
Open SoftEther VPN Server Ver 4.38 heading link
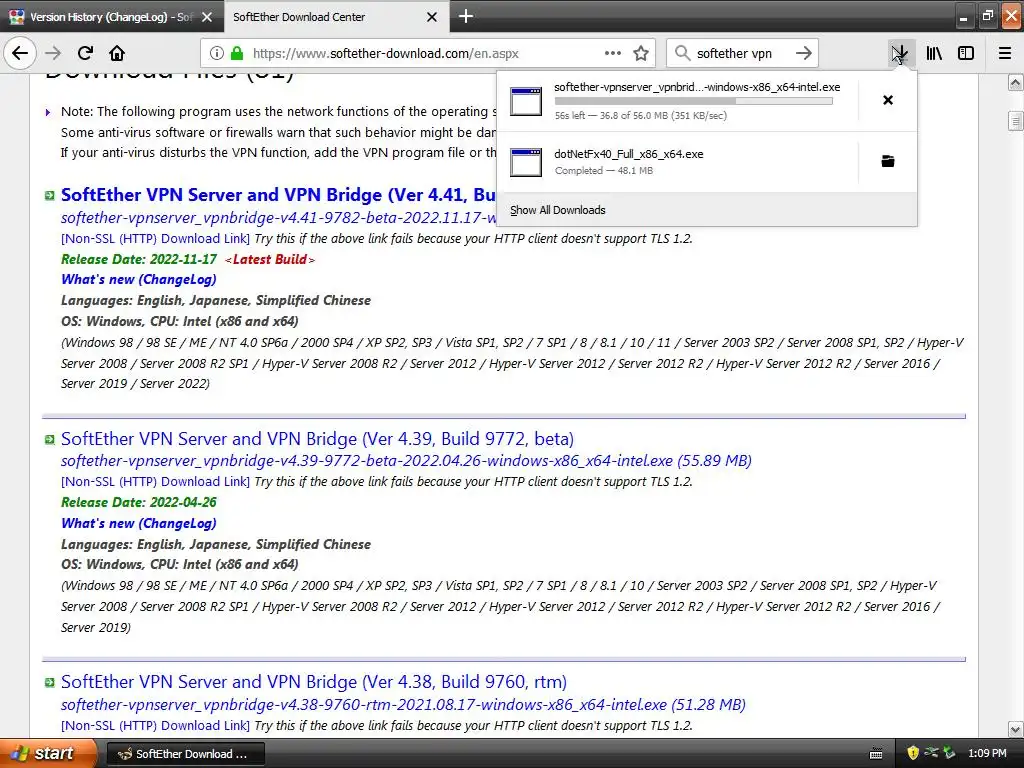(313, 682)
